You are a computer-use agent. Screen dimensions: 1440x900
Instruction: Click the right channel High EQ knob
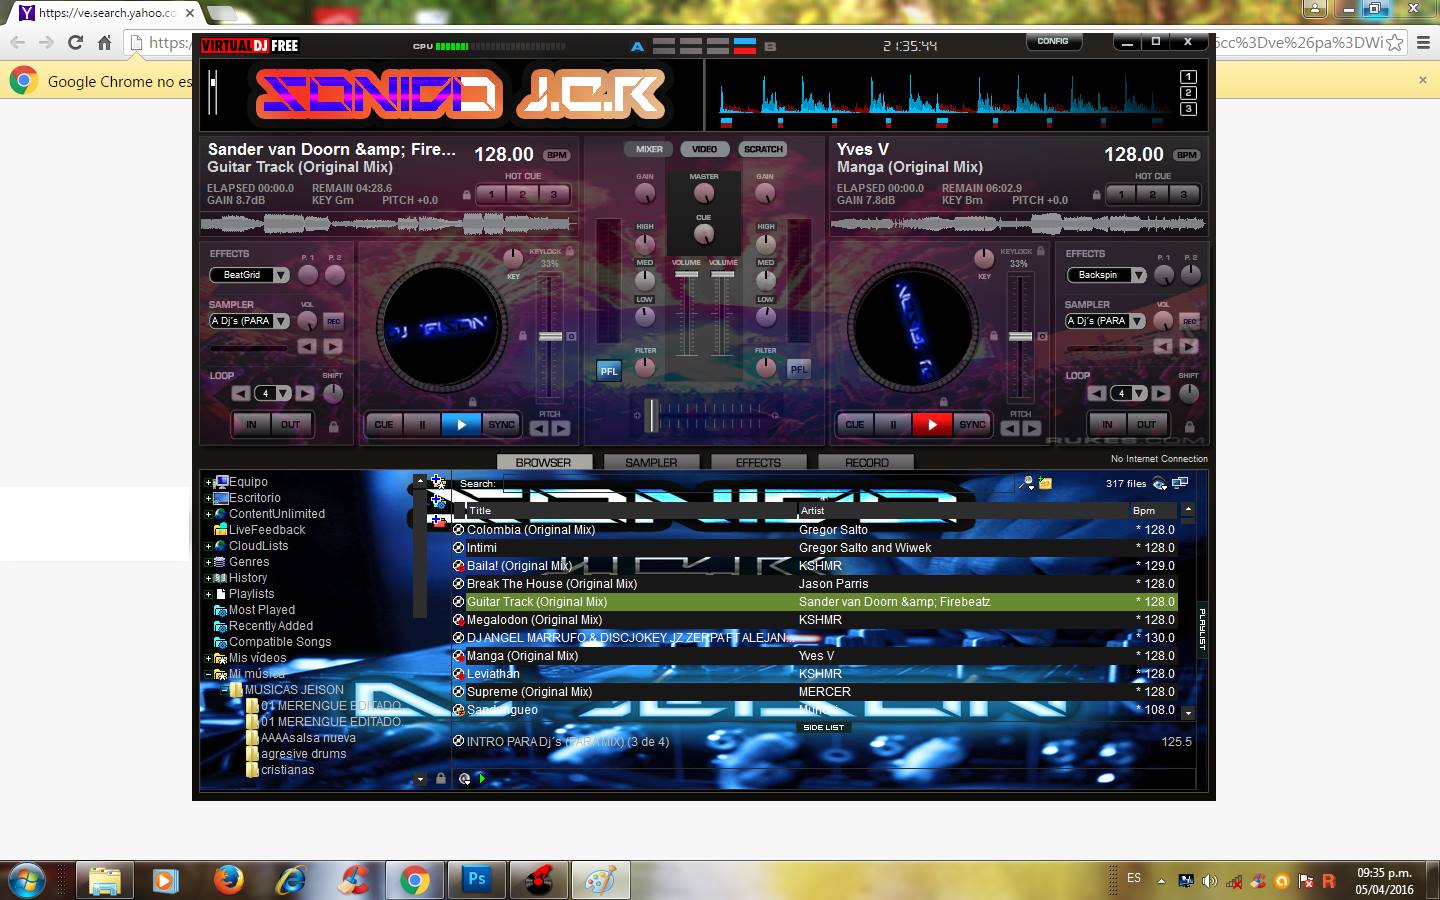766,243
